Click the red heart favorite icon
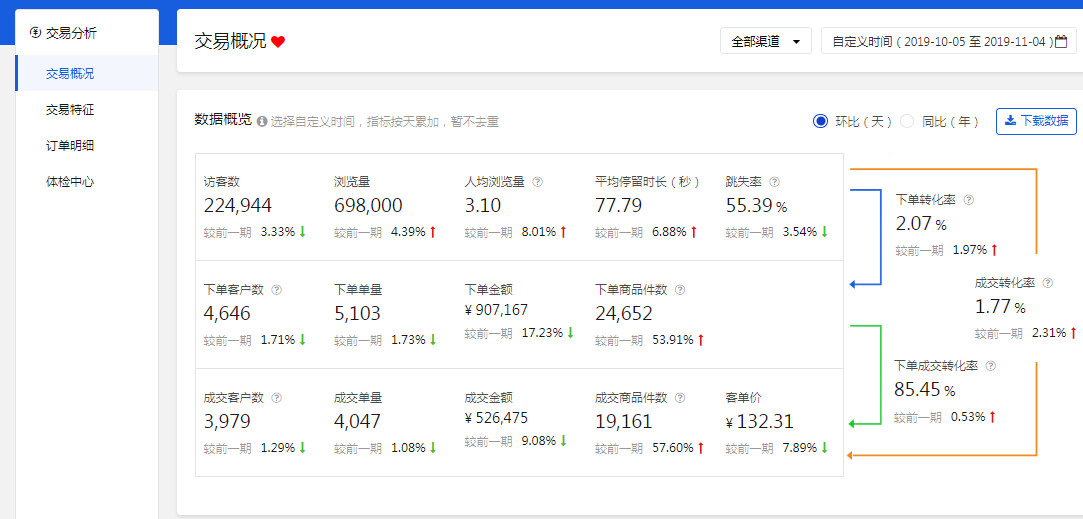This screenshot has height=519, width=1083. click(x=278, y=42)
